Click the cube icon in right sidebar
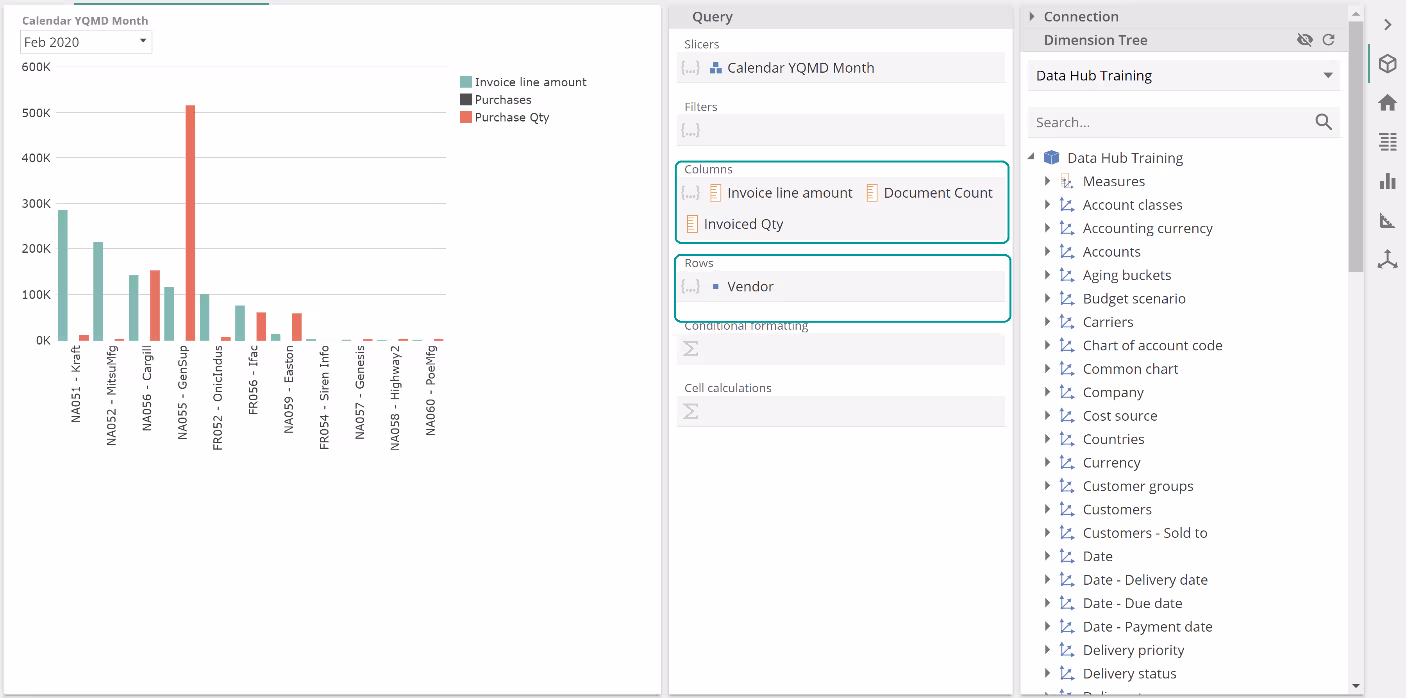 pos(1387,64)
